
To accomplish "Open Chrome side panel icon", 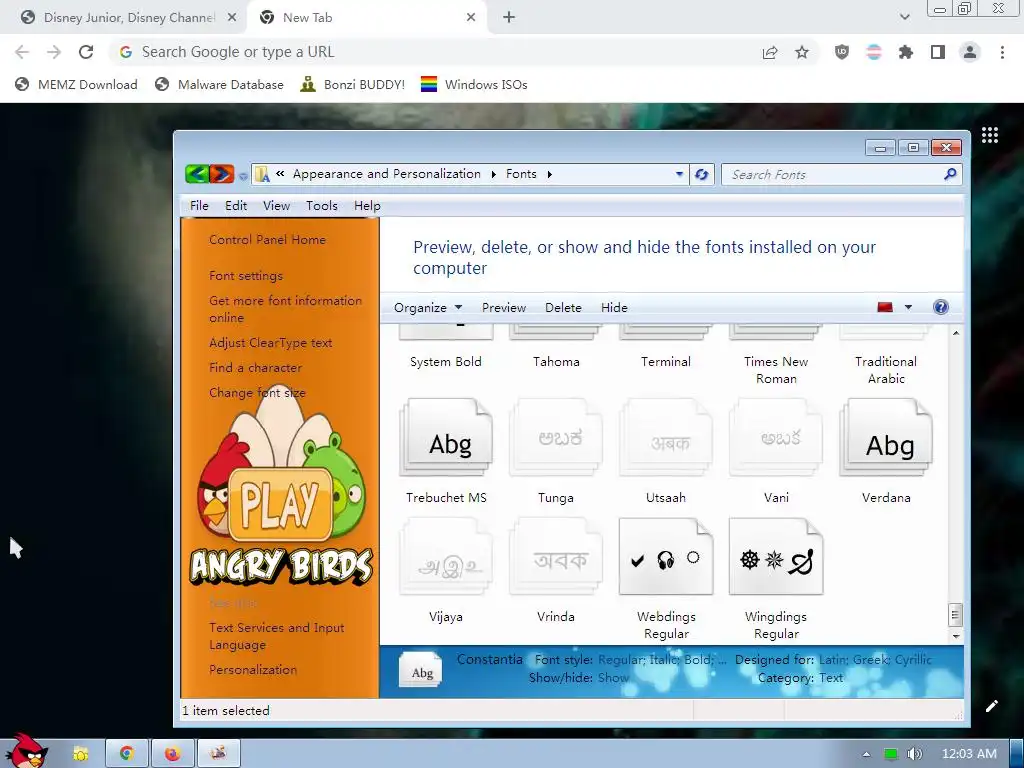I will [938, 52].
